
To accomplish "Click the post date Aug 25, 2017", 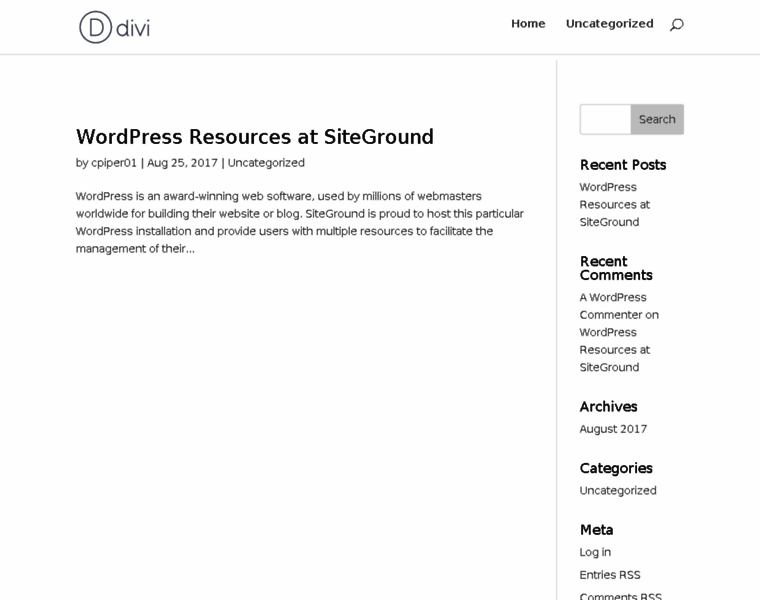I will tap(182, 163).
